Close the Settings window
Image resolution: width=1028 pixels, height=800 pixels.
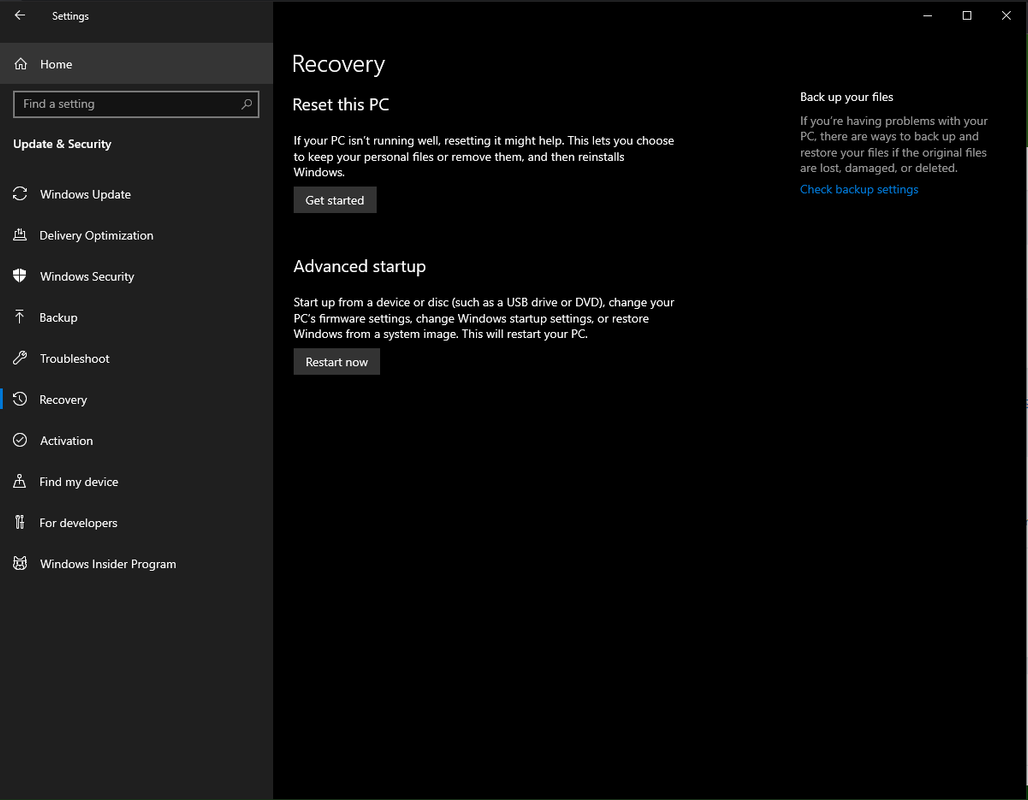pos(1006,16)
